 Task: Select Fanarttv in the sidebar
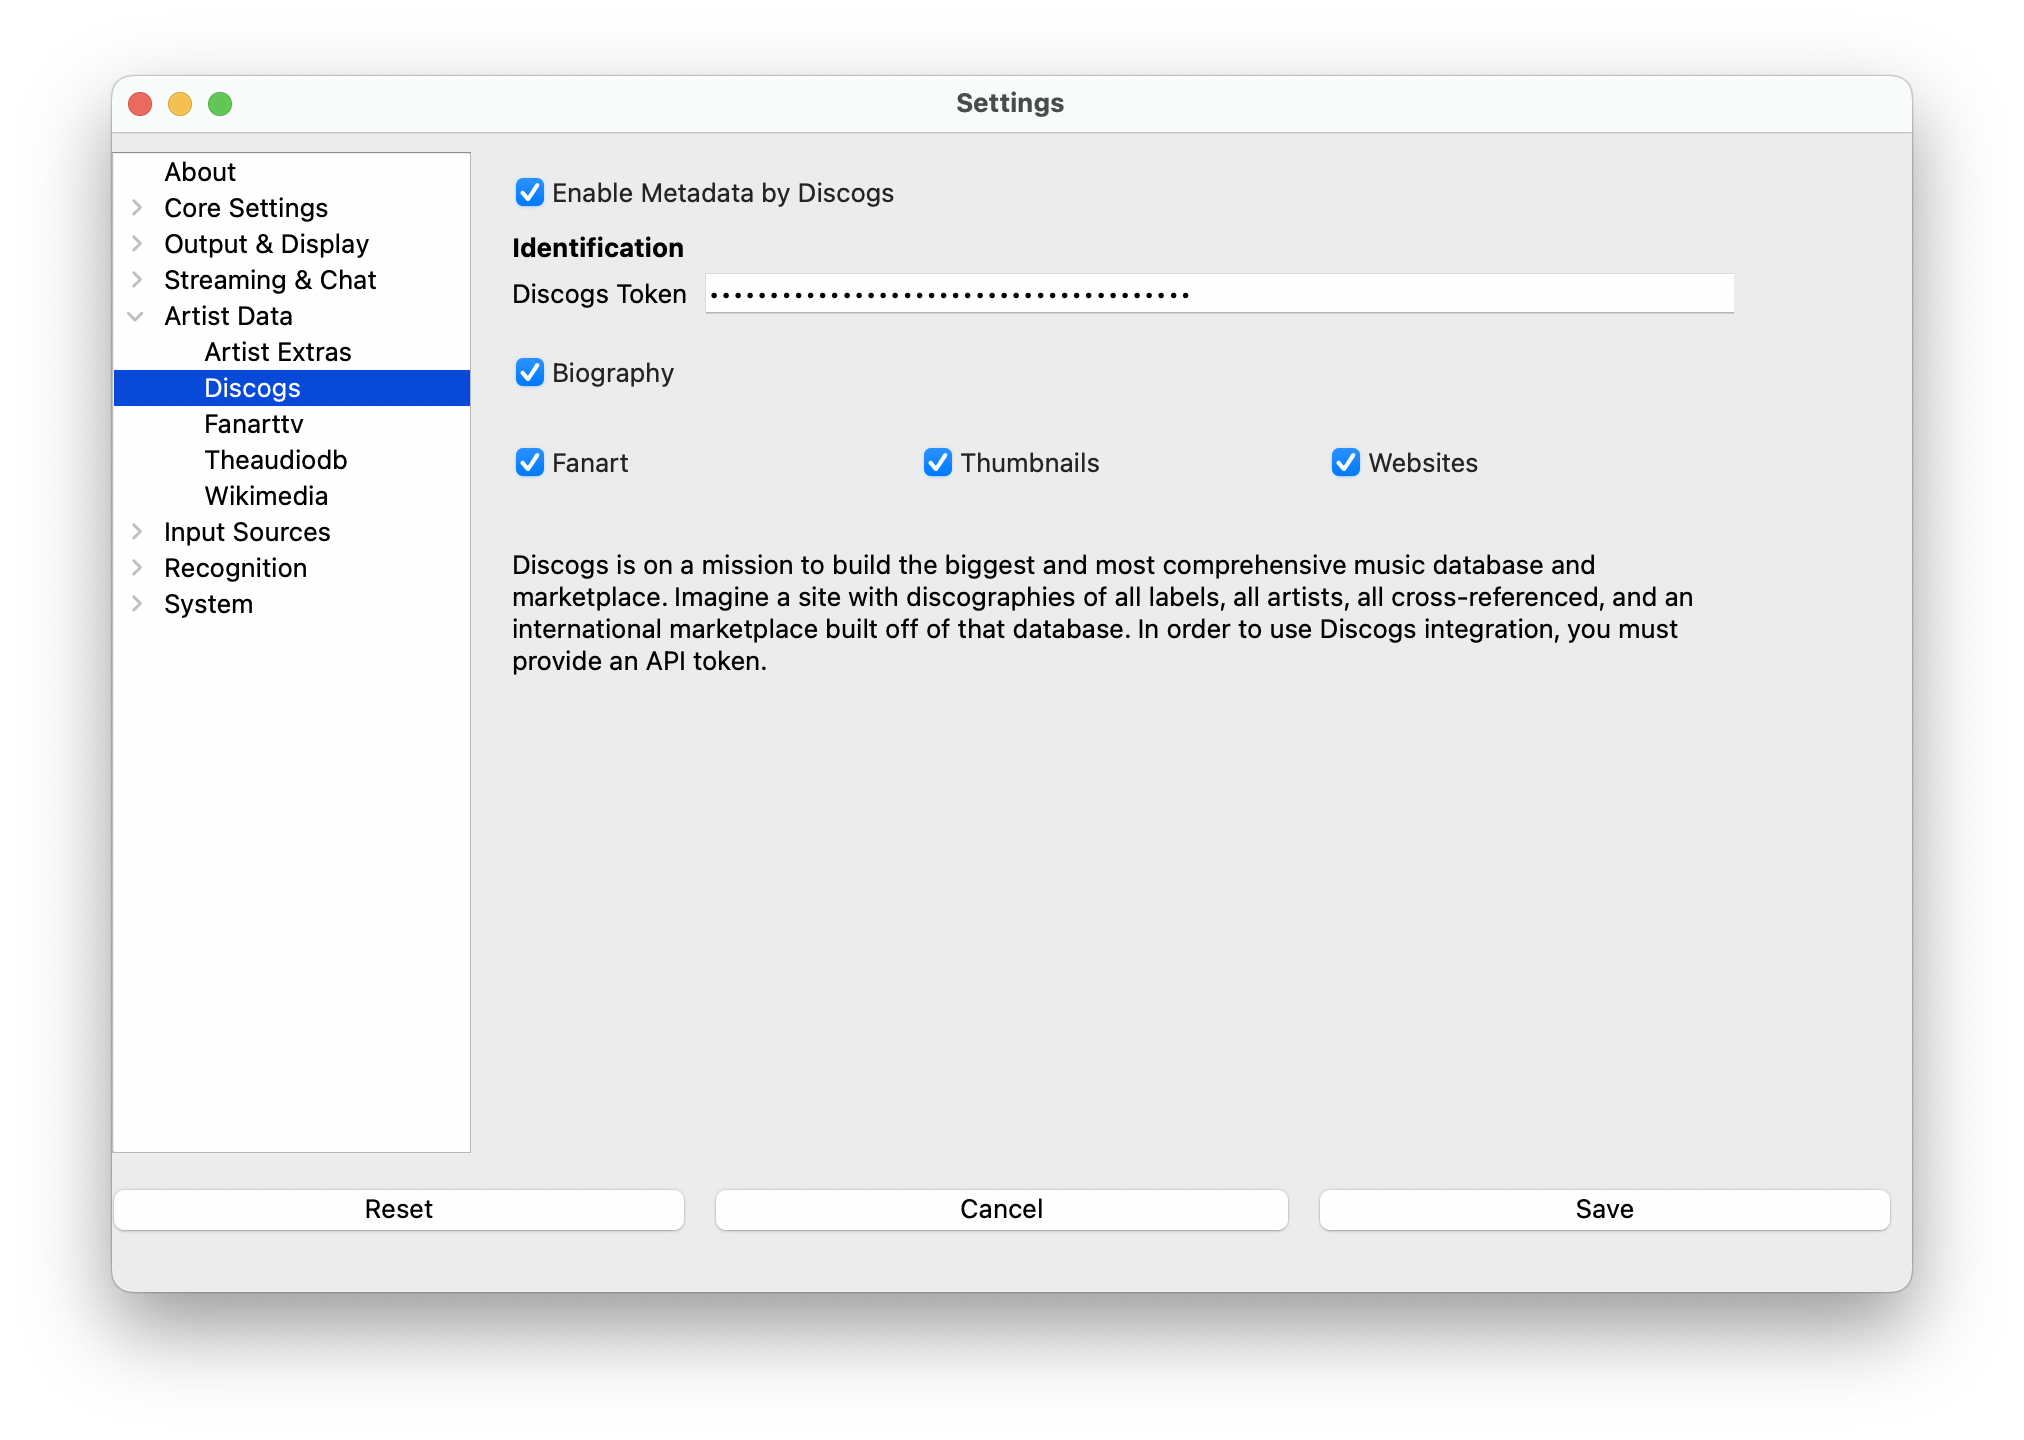[254, 424]
